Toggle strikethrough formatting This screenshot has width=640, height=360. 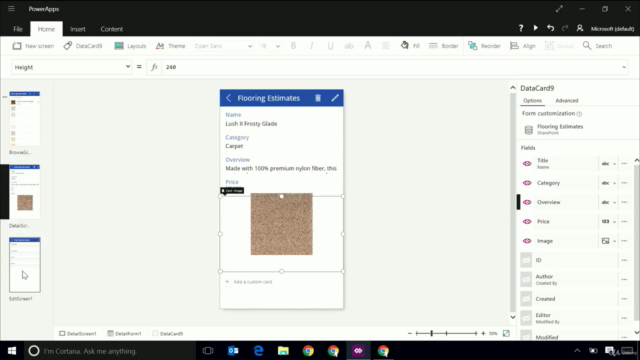coord(349,46)
